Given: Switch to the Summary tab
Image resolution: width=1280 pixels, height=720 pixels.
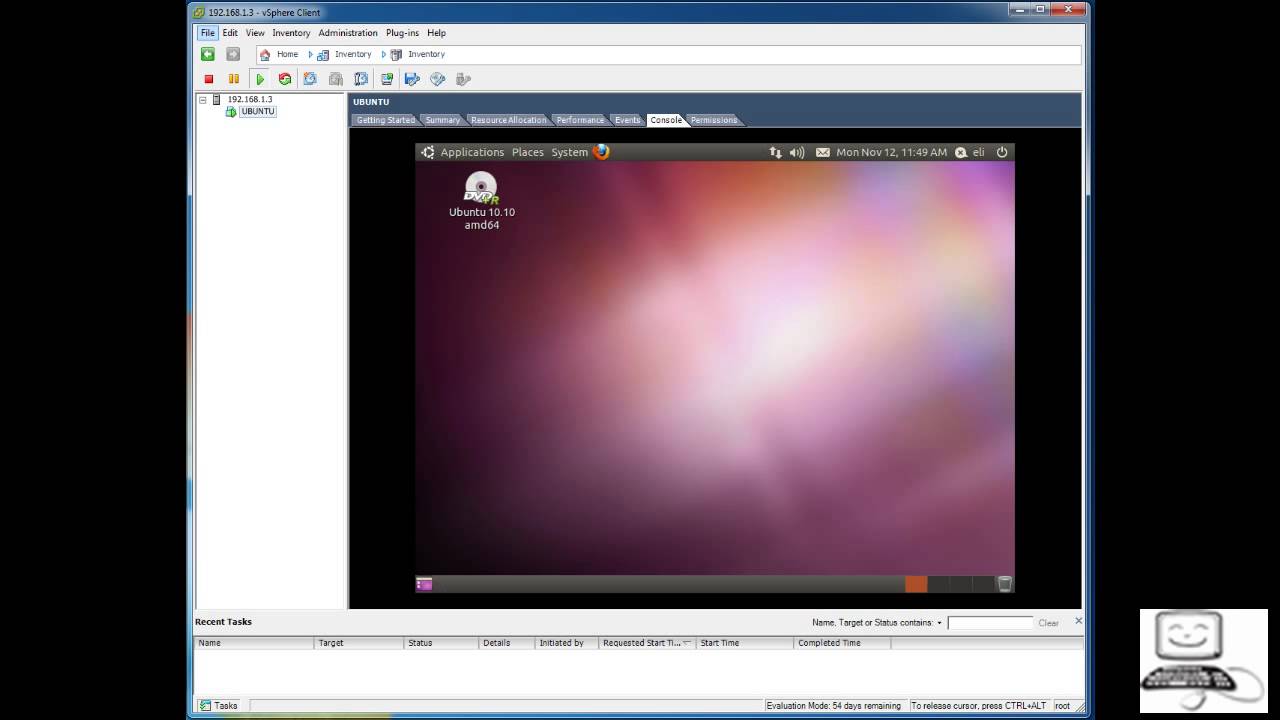Looking at the screenshot, I should (x=442, y=120).
